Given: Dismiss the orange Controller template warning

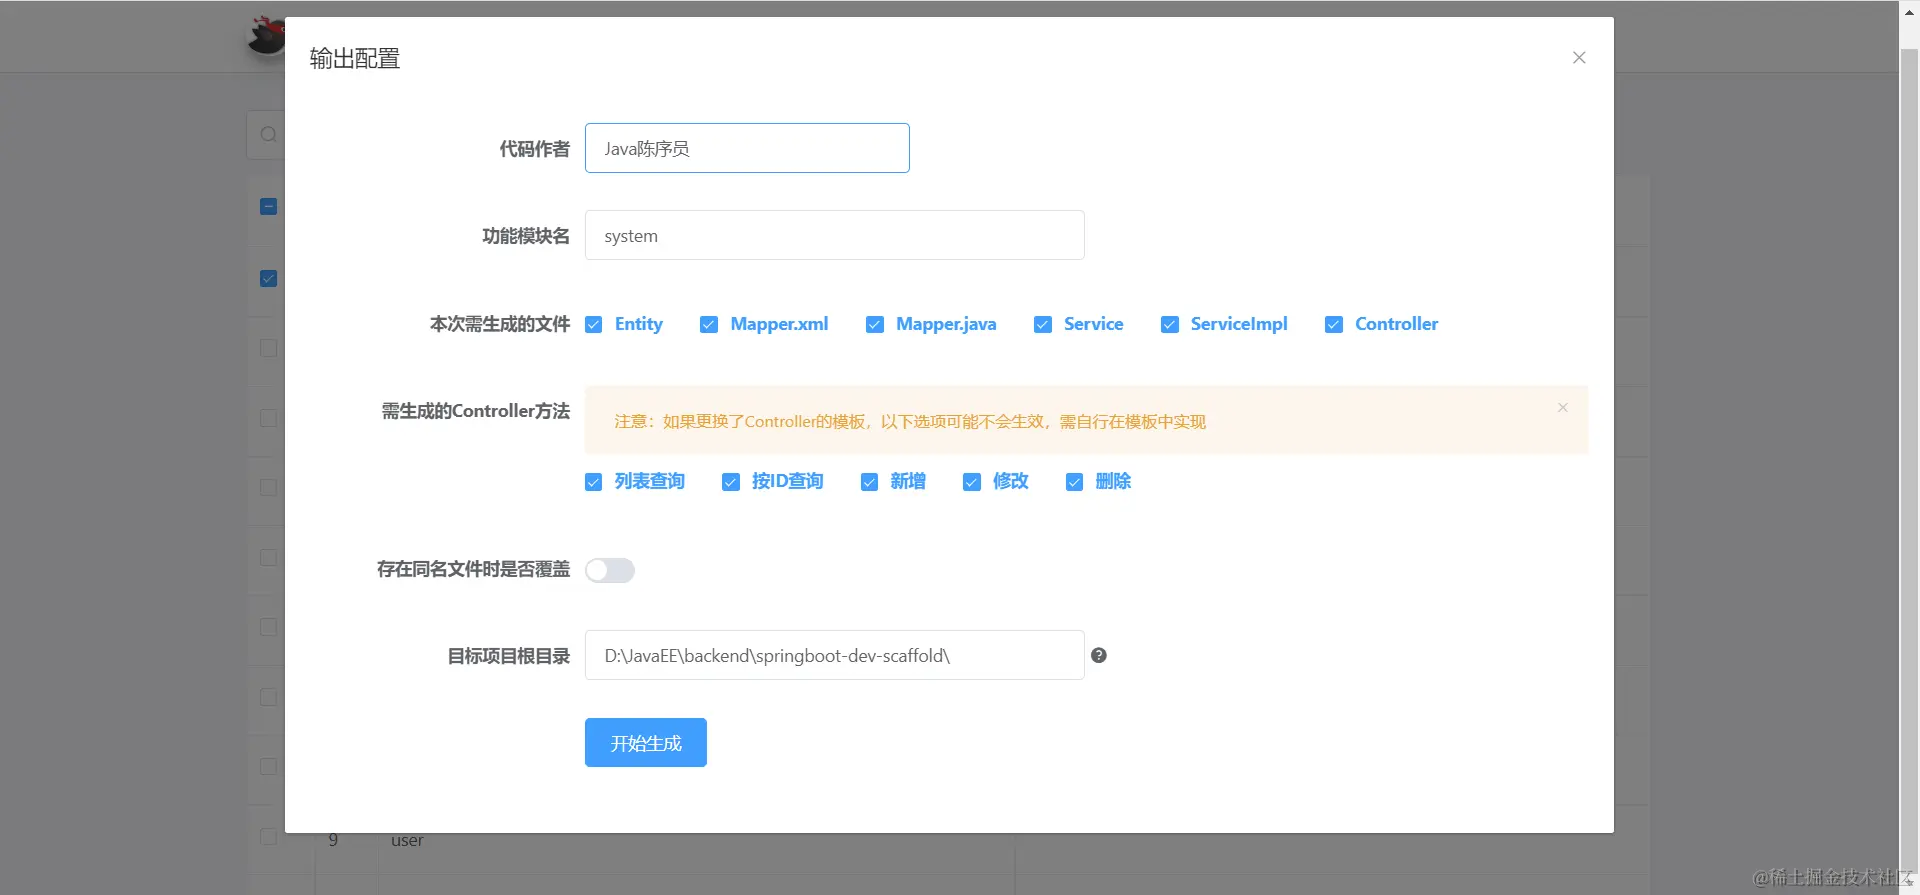Looking at the screenshot, I should 1562,408.
